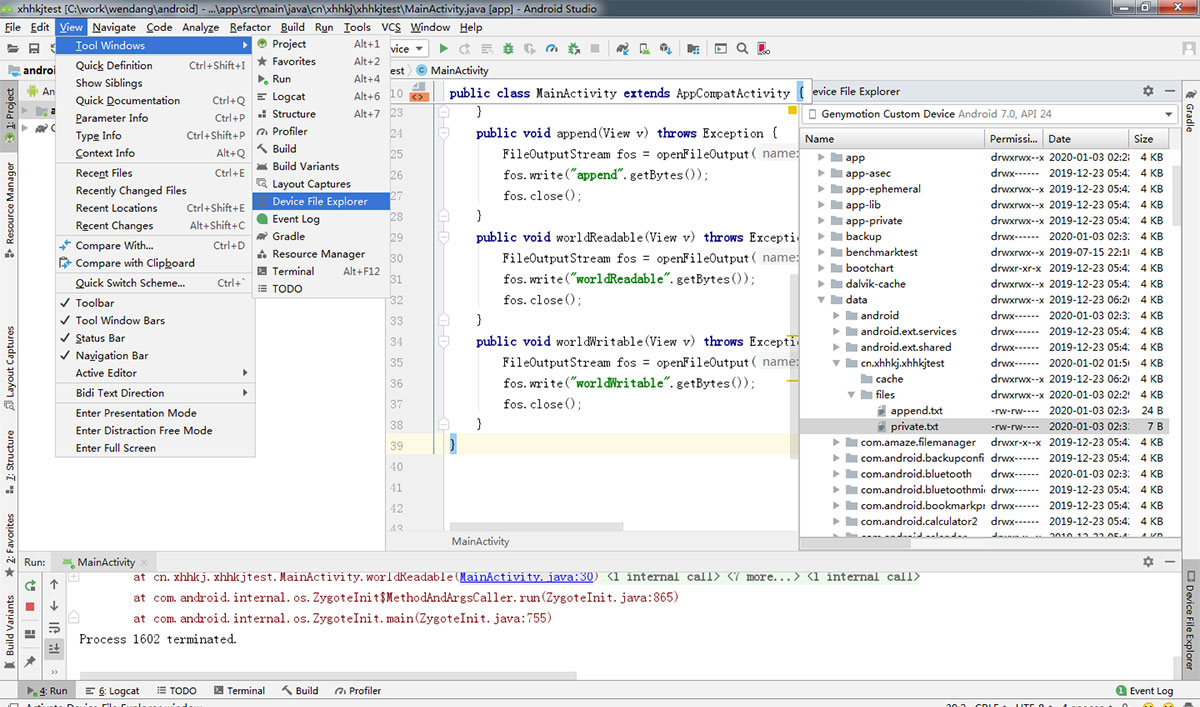The width and height of the screenshot is (1200, 707).
Task: Click the Permissions column header
Action: [x=1014, y=139]
